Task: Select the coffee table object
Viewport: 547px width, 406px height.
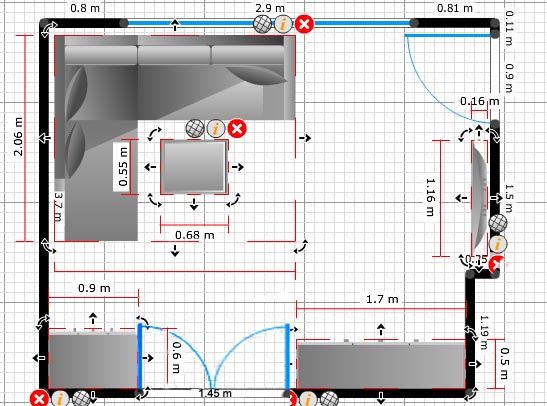Action: pos(194,167)
